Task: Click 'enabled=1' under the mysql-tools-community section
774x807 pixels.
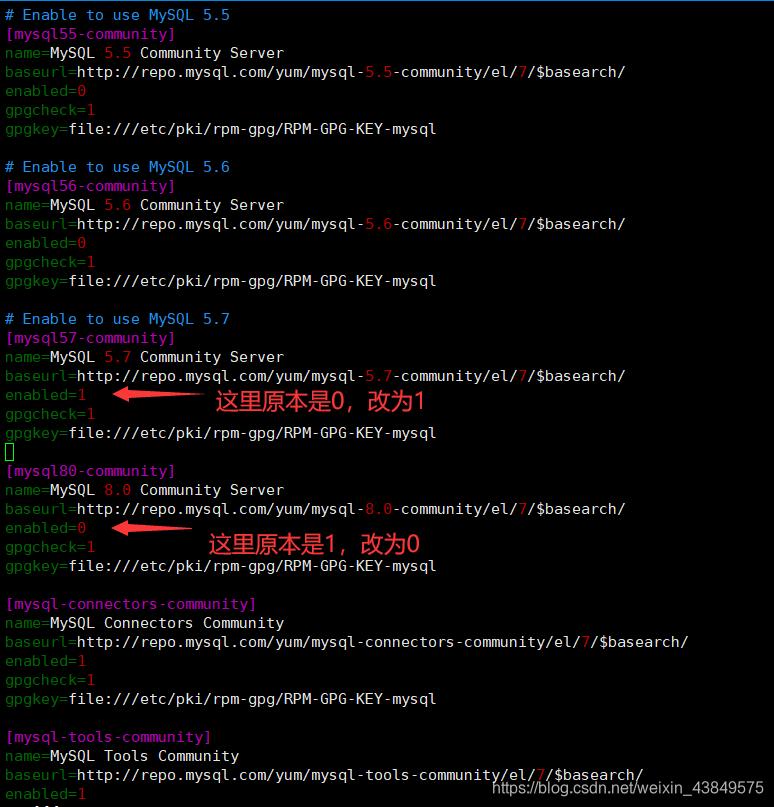Action: tap(46, 794)
